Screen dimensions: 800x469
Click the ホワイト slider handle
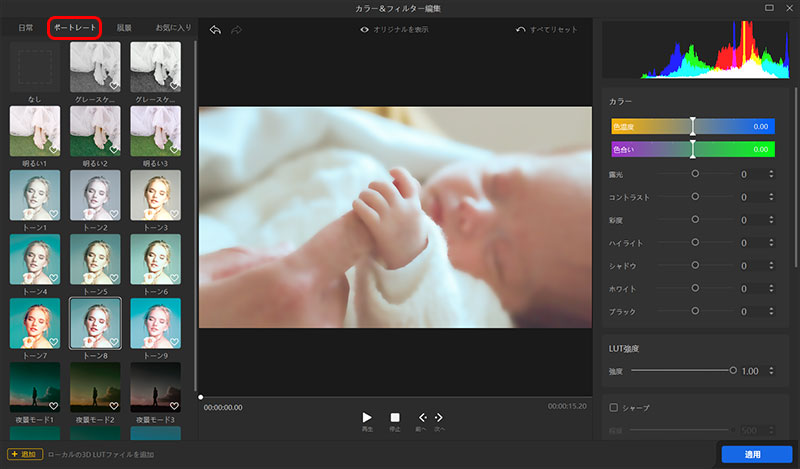coord(695,288)
